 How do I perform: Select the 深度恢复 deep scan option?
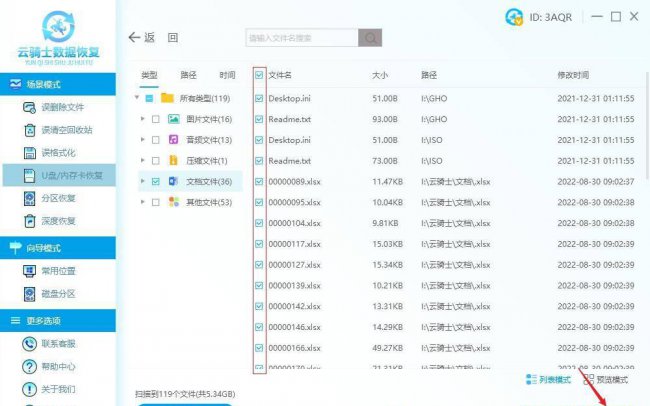[x=49, y=221]
